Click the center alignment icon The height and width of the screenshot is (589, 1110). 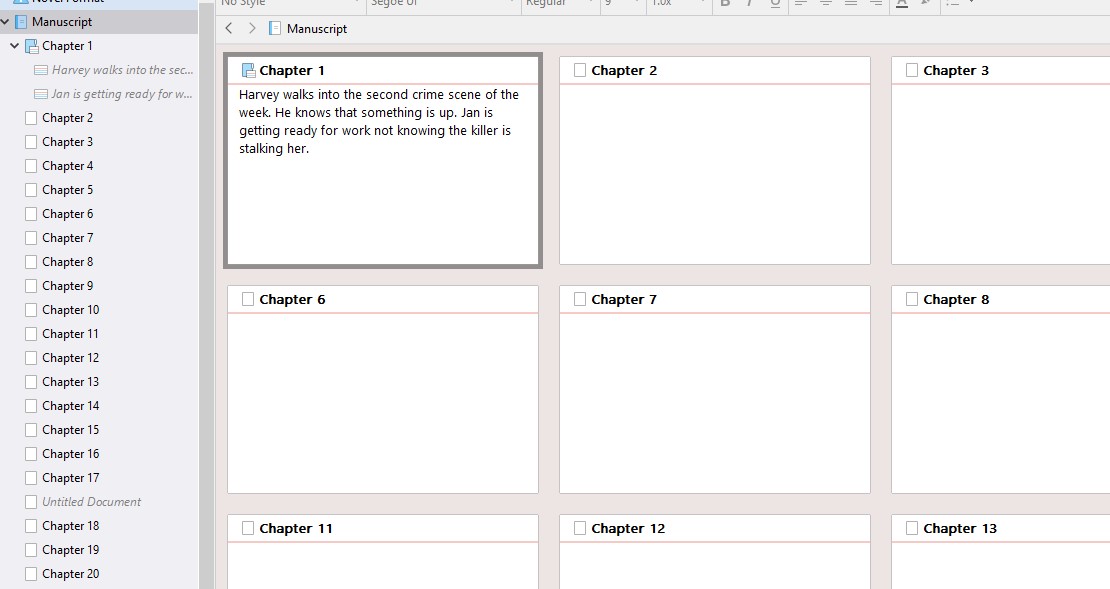[x=825, y=5]
